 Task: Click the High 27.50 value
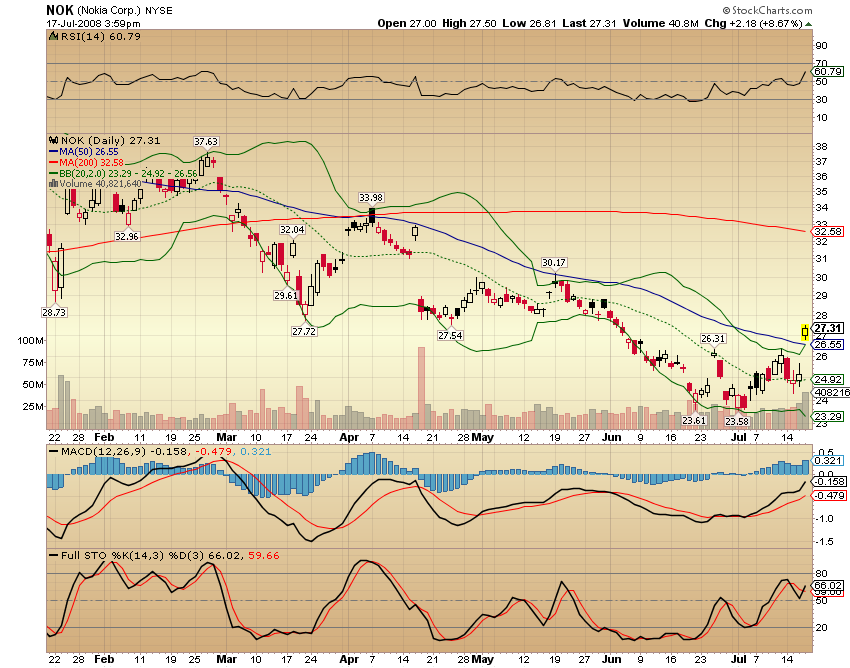[469, 23]
